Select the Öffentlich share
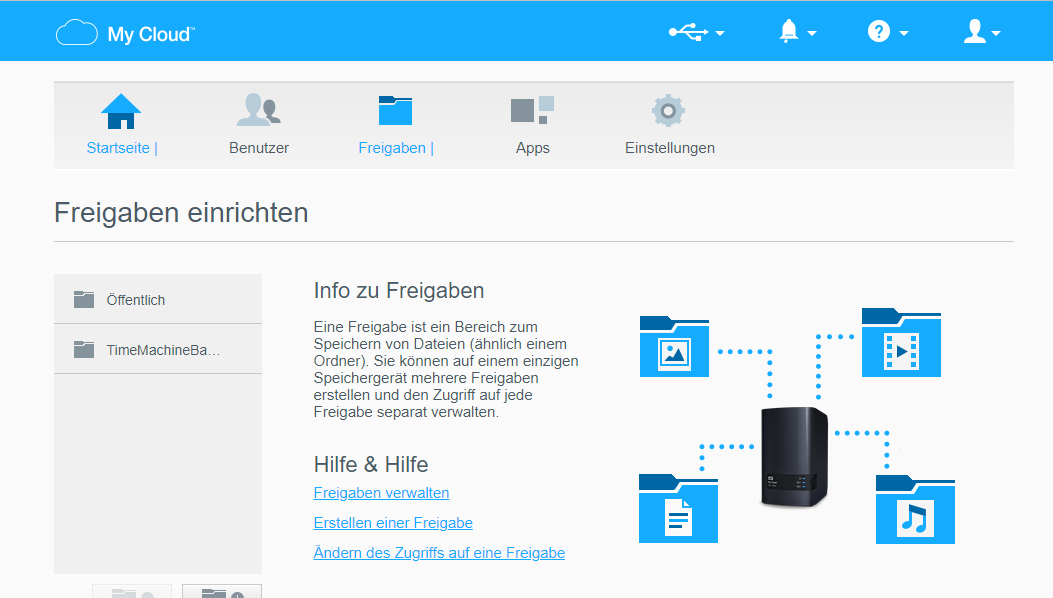Viewport: 1053px width, 598px height. (x=158, y=300)
